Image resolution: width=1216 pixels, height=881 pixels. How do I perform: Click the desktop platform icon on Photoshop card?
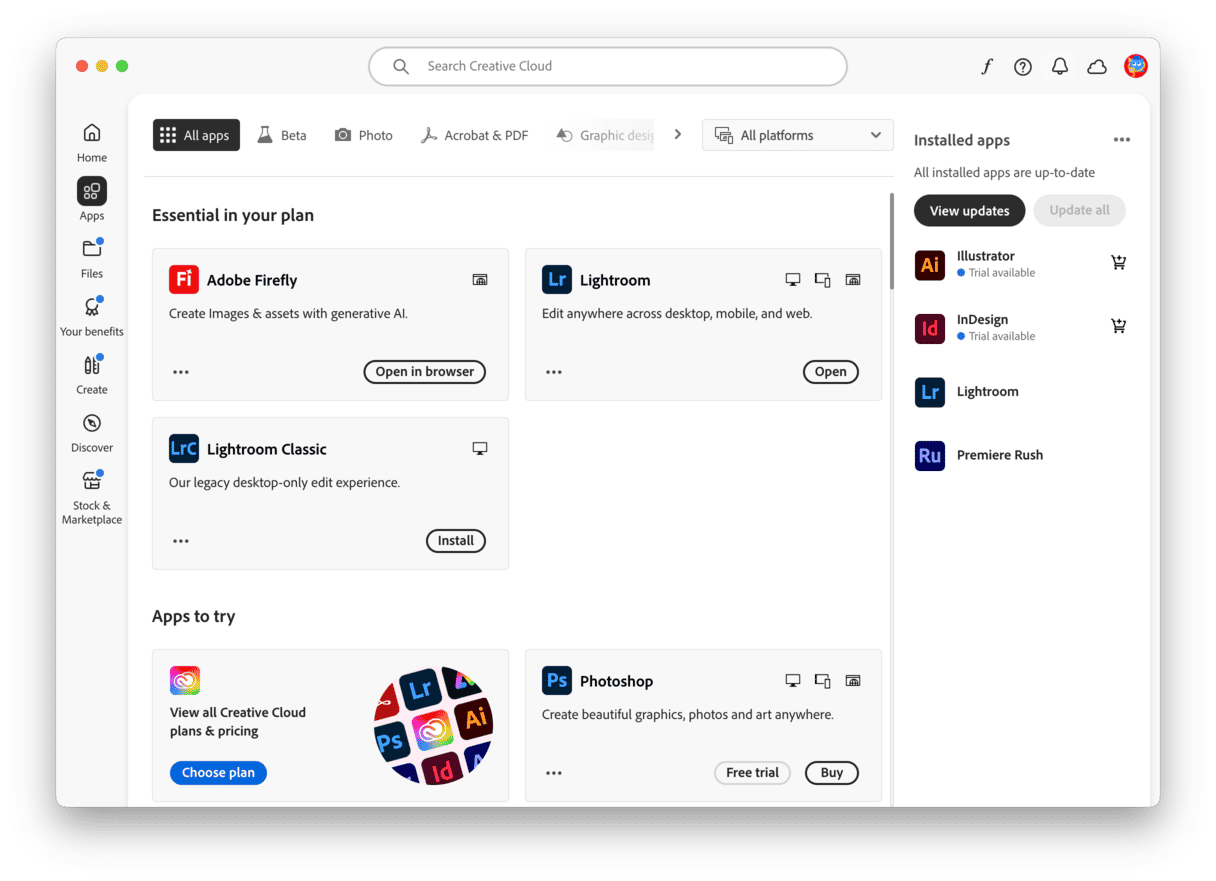tap(793, 681)
